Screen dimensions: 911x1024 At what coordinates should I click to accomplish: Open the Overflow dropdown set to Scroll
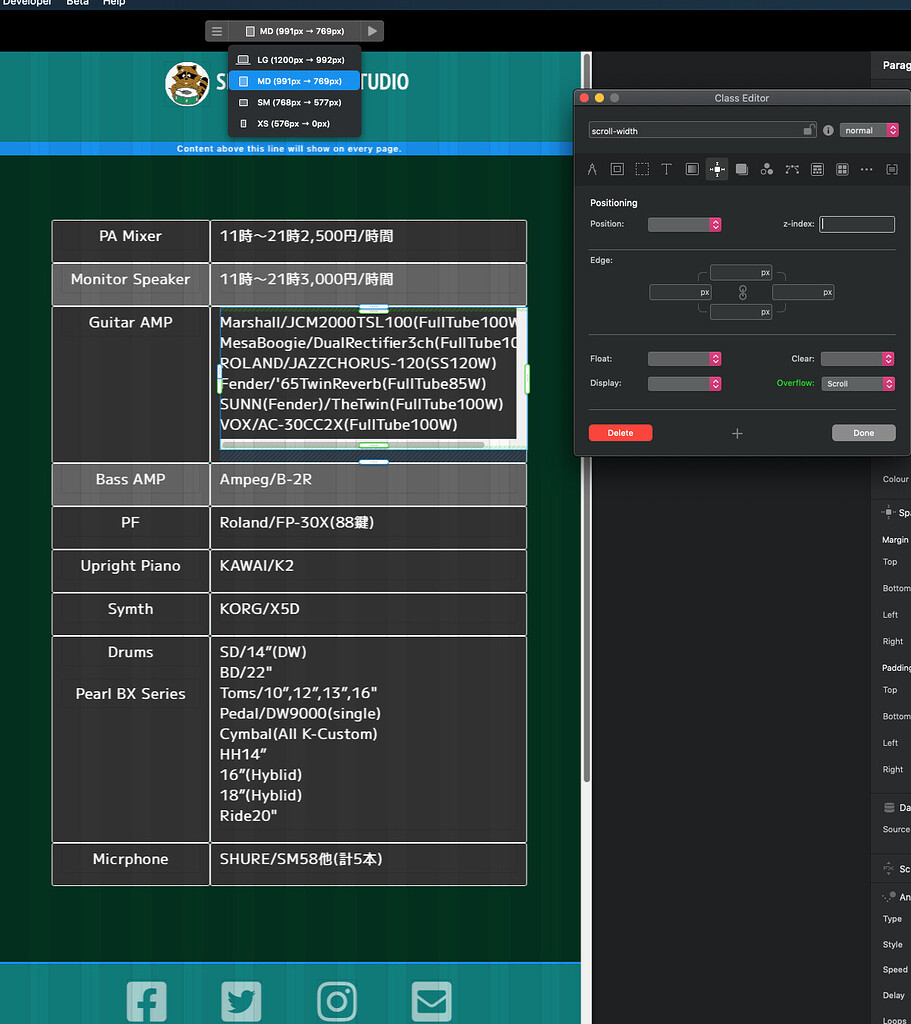coord(858,384)
